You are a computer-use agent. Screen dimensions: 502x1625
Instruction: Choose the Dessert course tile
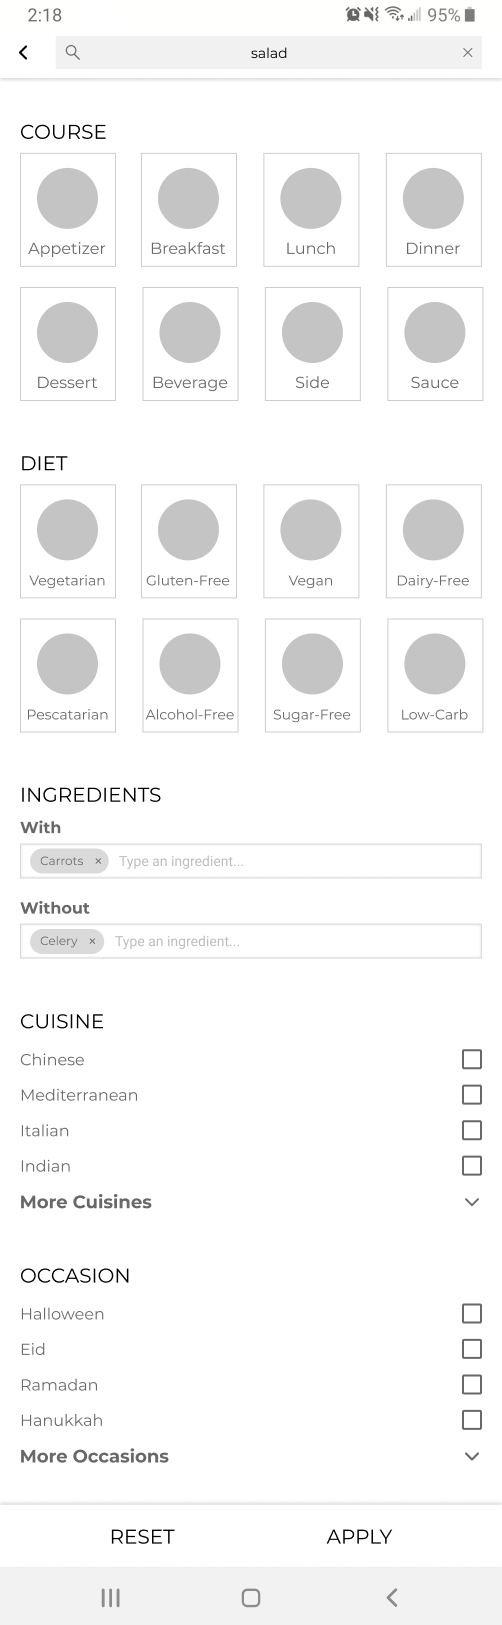tap(68, 344)
